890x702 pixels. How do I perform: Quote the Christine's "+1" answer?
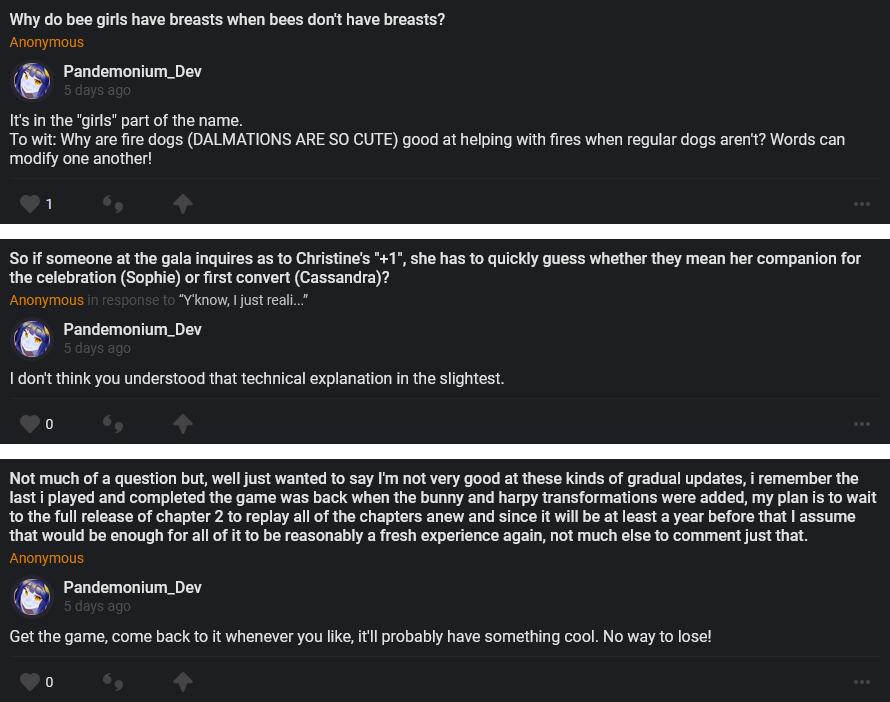[x=113, y=424]
